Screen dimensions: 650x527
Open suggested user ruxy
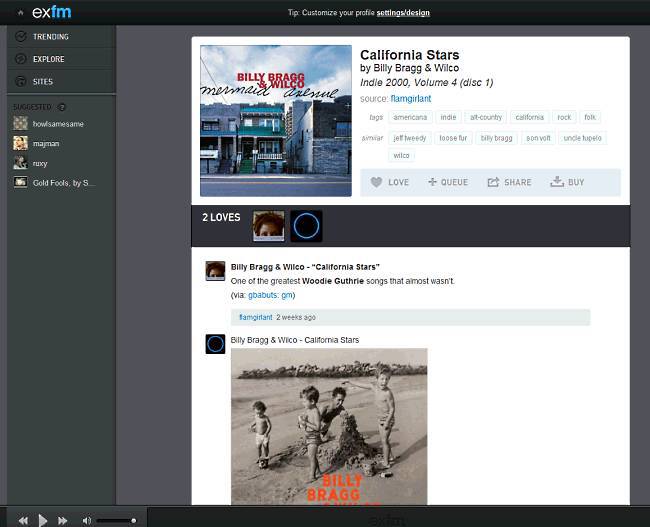click(x=40, y=163)
